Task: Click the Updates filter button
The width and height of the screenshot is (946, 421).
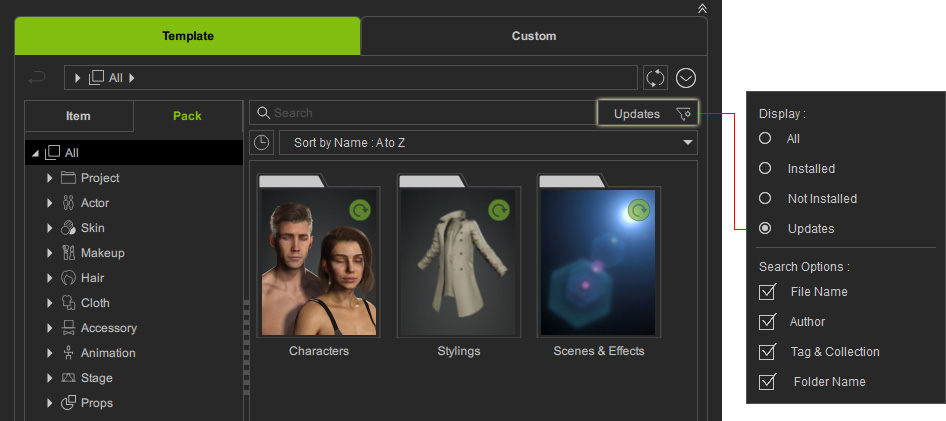Action: 637,114
